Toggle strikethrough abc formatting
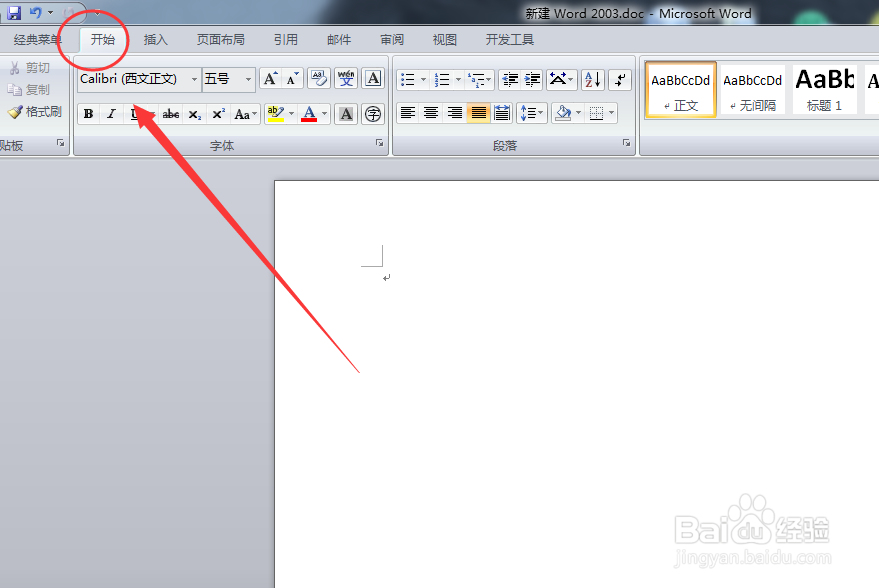 coord(170,114)
